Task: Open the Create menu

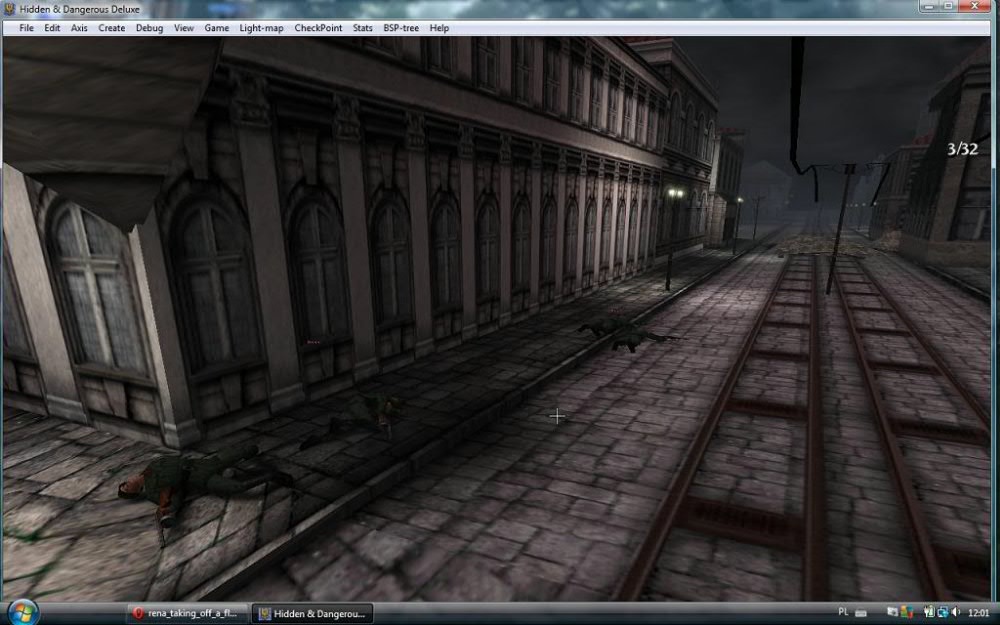Action: (x=112, y=28)
